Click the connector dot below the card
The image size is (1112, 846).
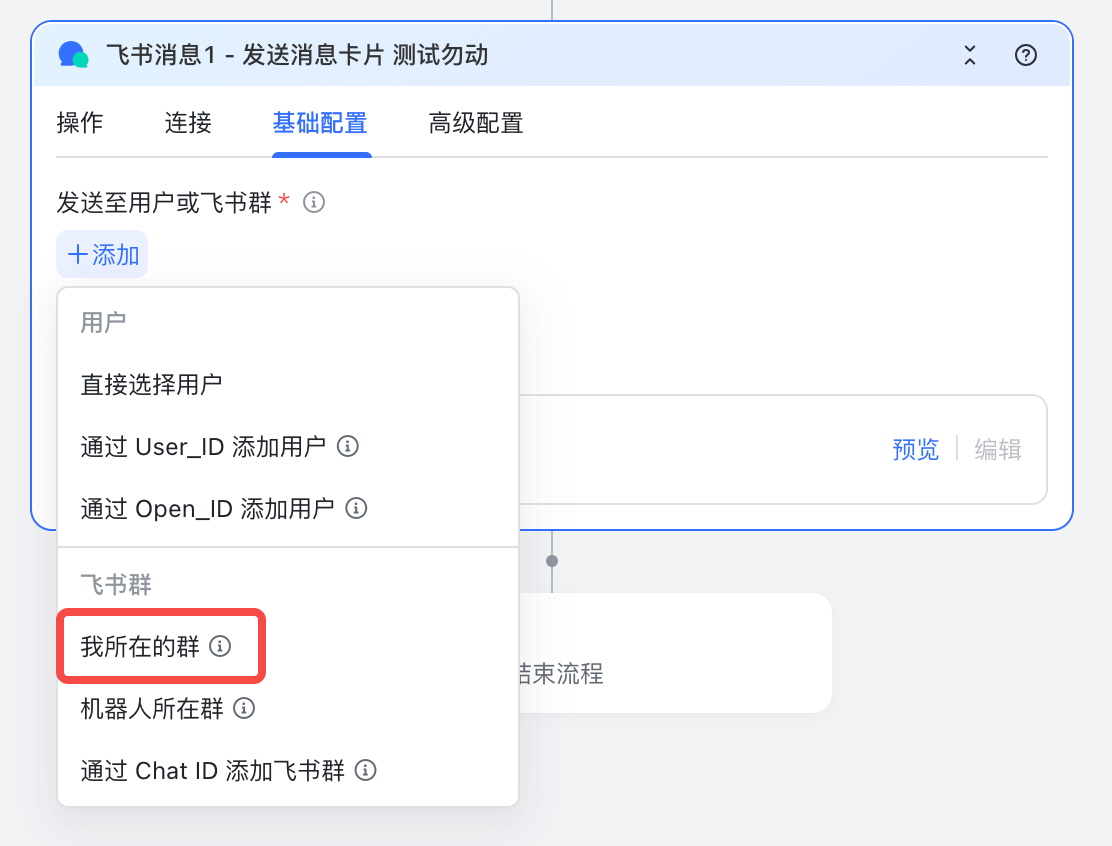pos(552,561)
